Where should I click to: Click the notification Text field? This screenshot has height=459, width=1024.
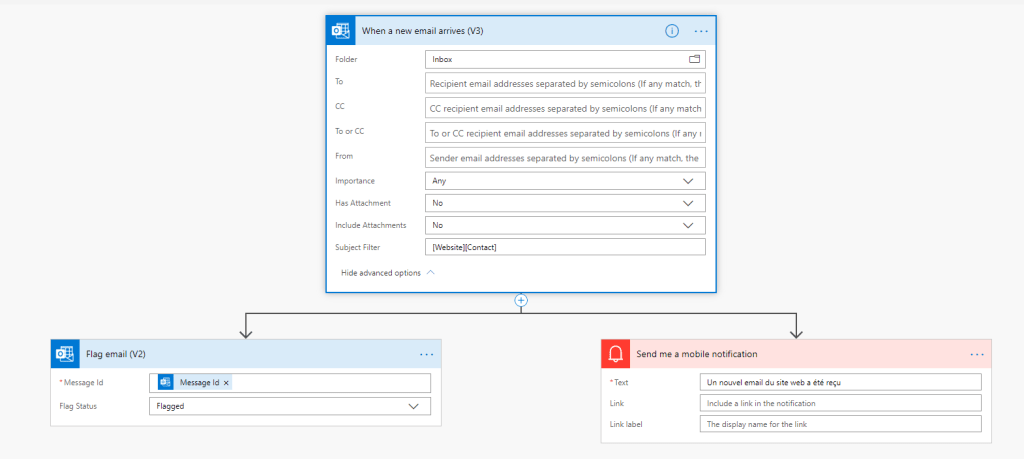[840, 382]
